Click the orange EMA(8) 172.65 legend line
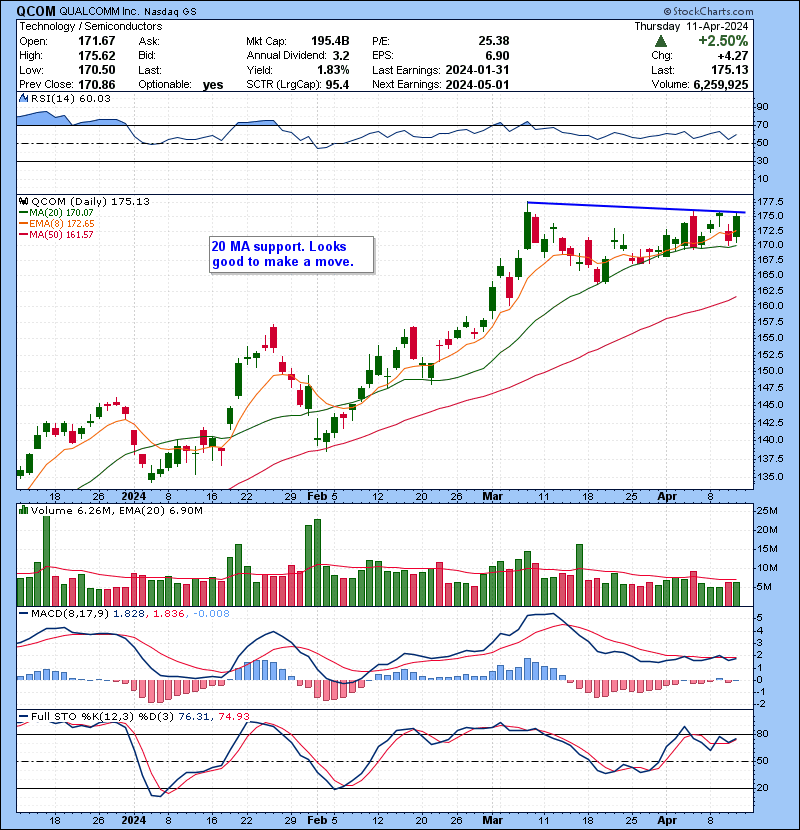The width and height of the screenshot is (800, 830). tap(57, 223)
